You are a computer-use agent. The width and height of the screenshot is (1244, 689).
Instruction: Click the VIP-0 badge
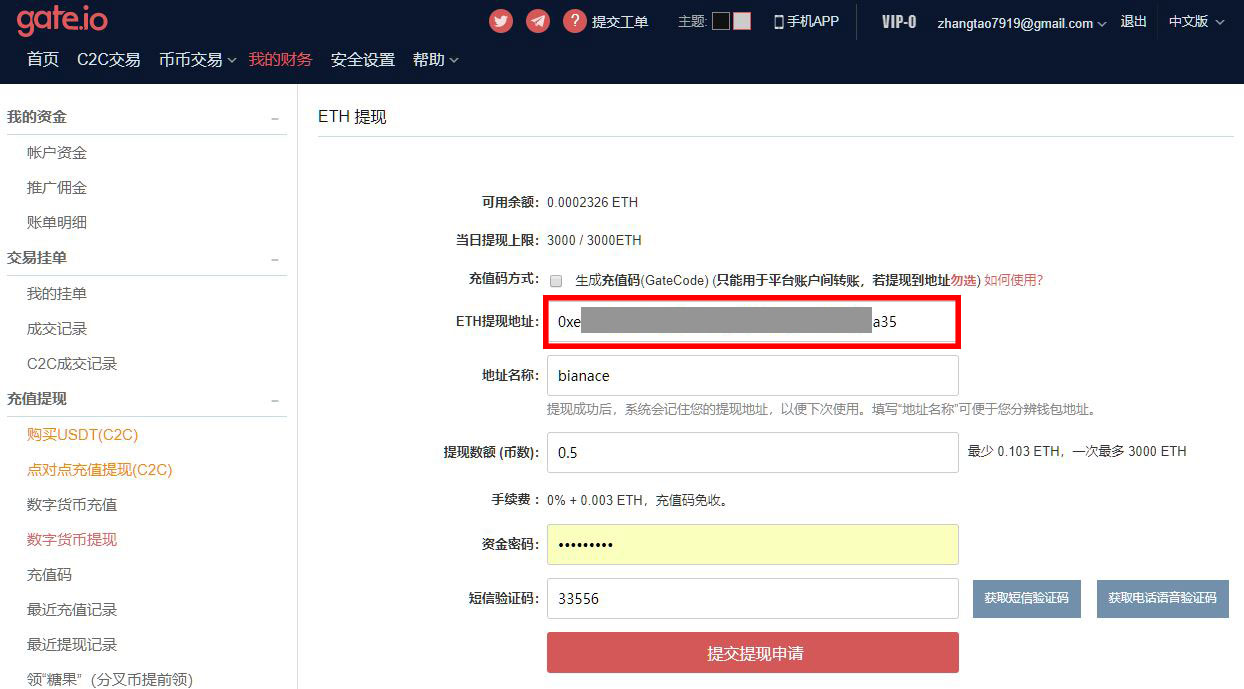pos(899,22)
